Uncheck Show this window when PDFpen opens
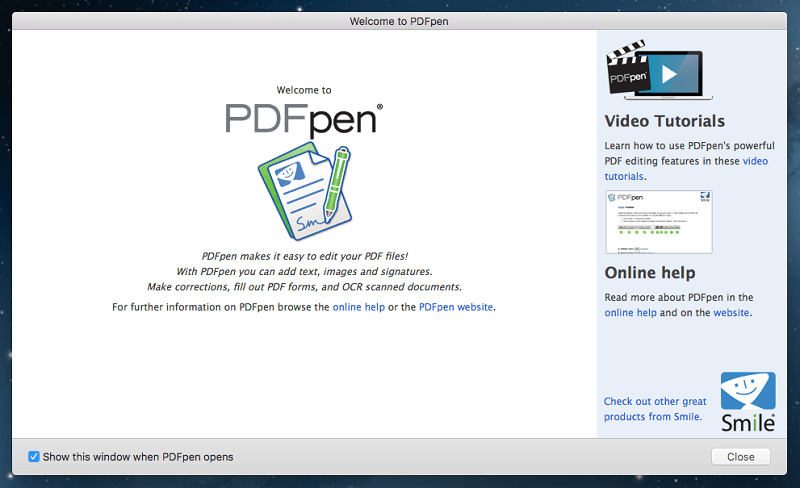This screenshot has width=800, height=488. [x=34, y=456]
